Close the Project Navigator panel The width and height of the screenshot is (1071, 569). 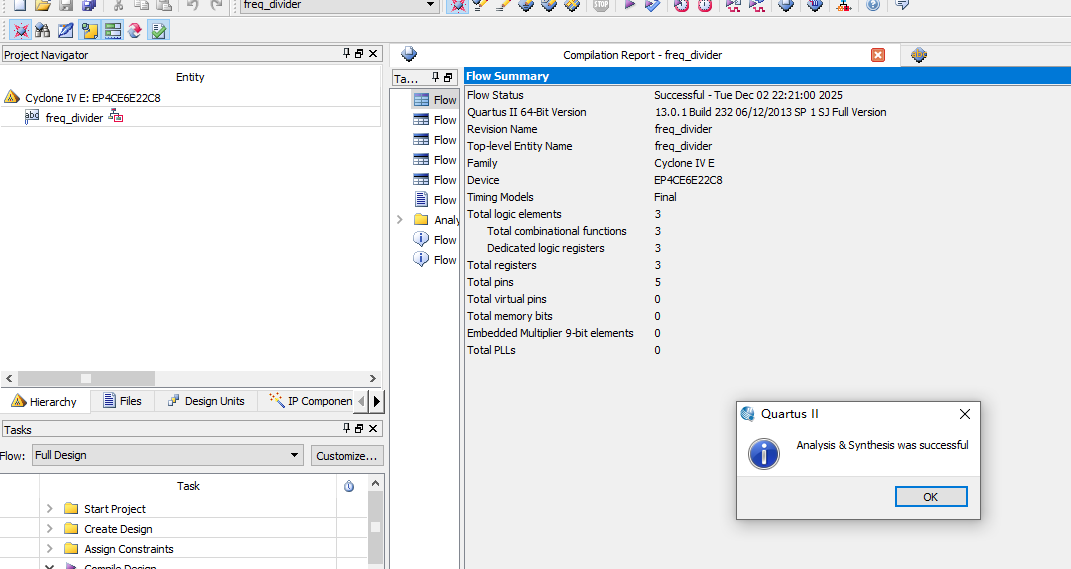373,53
